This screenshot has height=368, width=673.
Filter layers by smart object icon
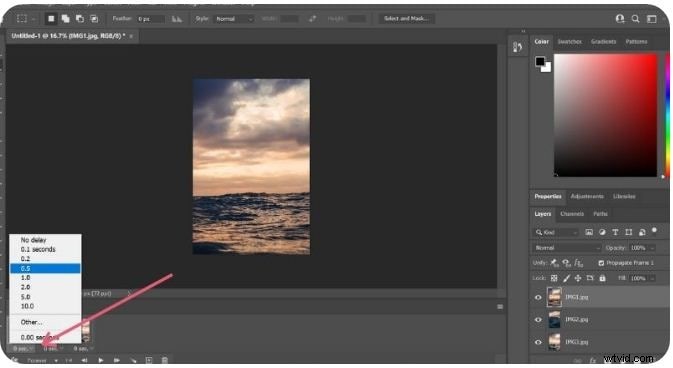click(x=642, y=232)
